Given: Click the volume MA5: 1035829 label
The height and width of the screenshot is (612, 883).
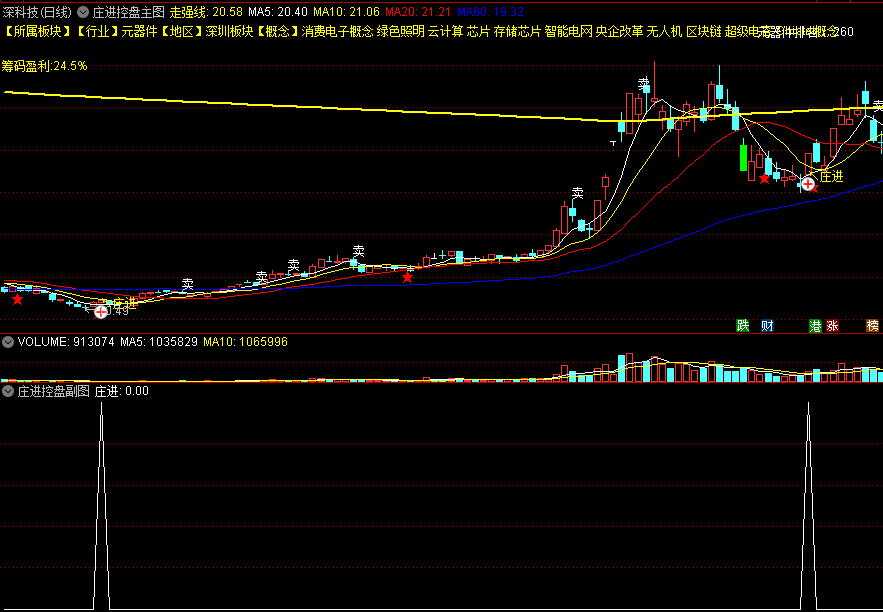Looking at the screenshot, I should tap(159, 342).
